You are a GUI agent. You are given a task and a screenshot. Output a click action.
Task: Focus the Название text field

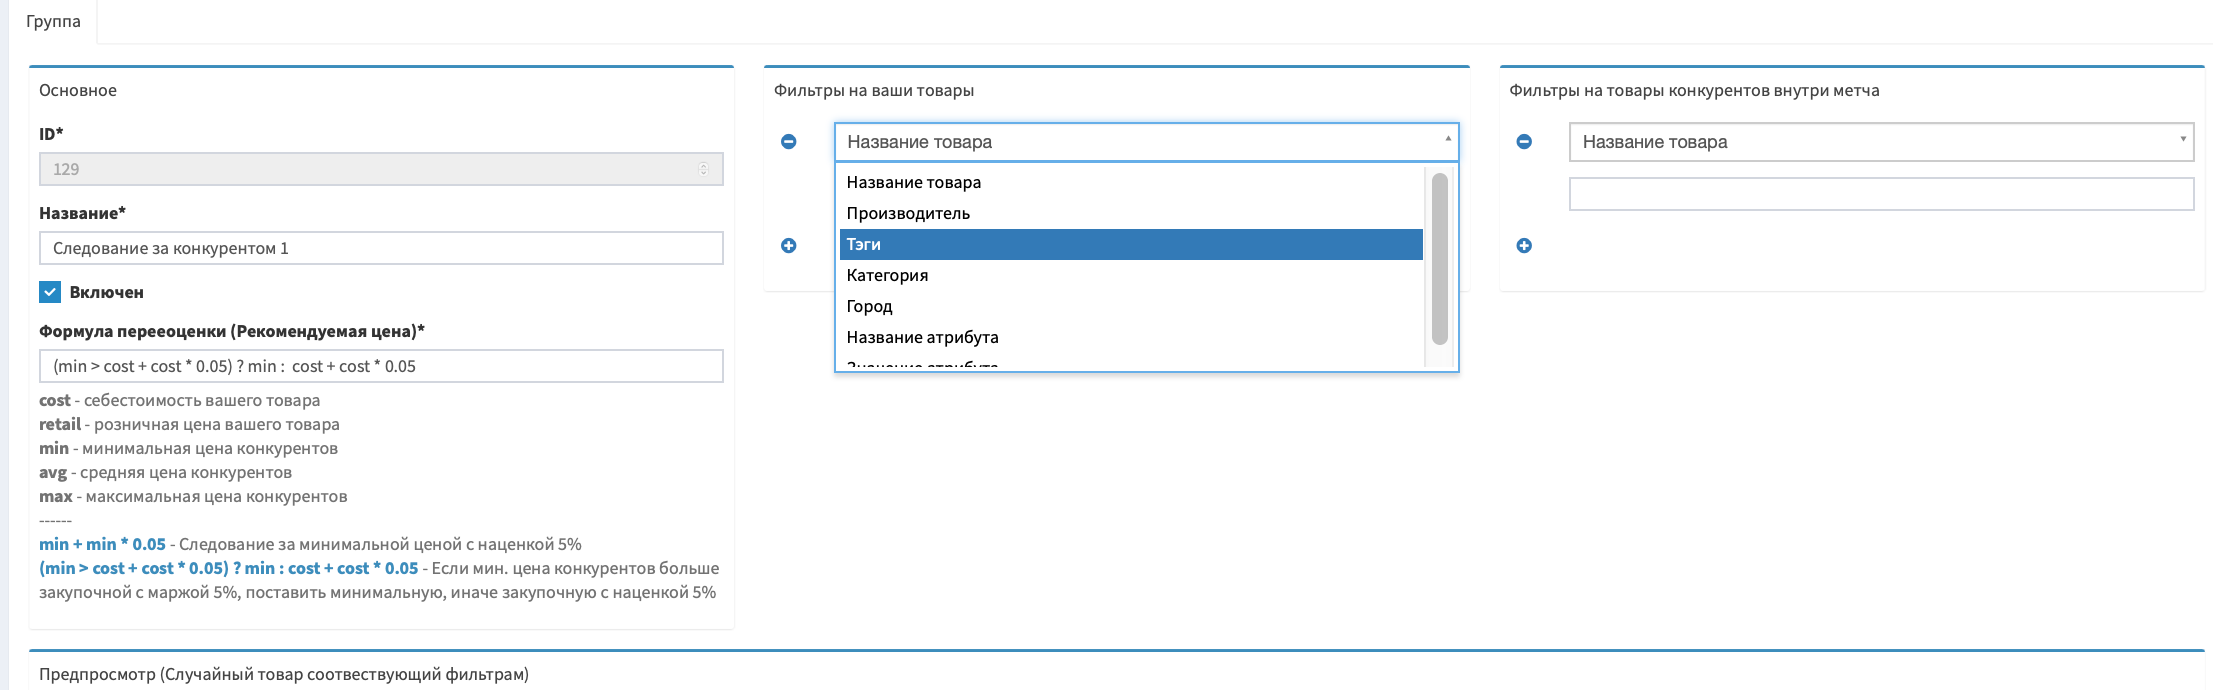381,248
